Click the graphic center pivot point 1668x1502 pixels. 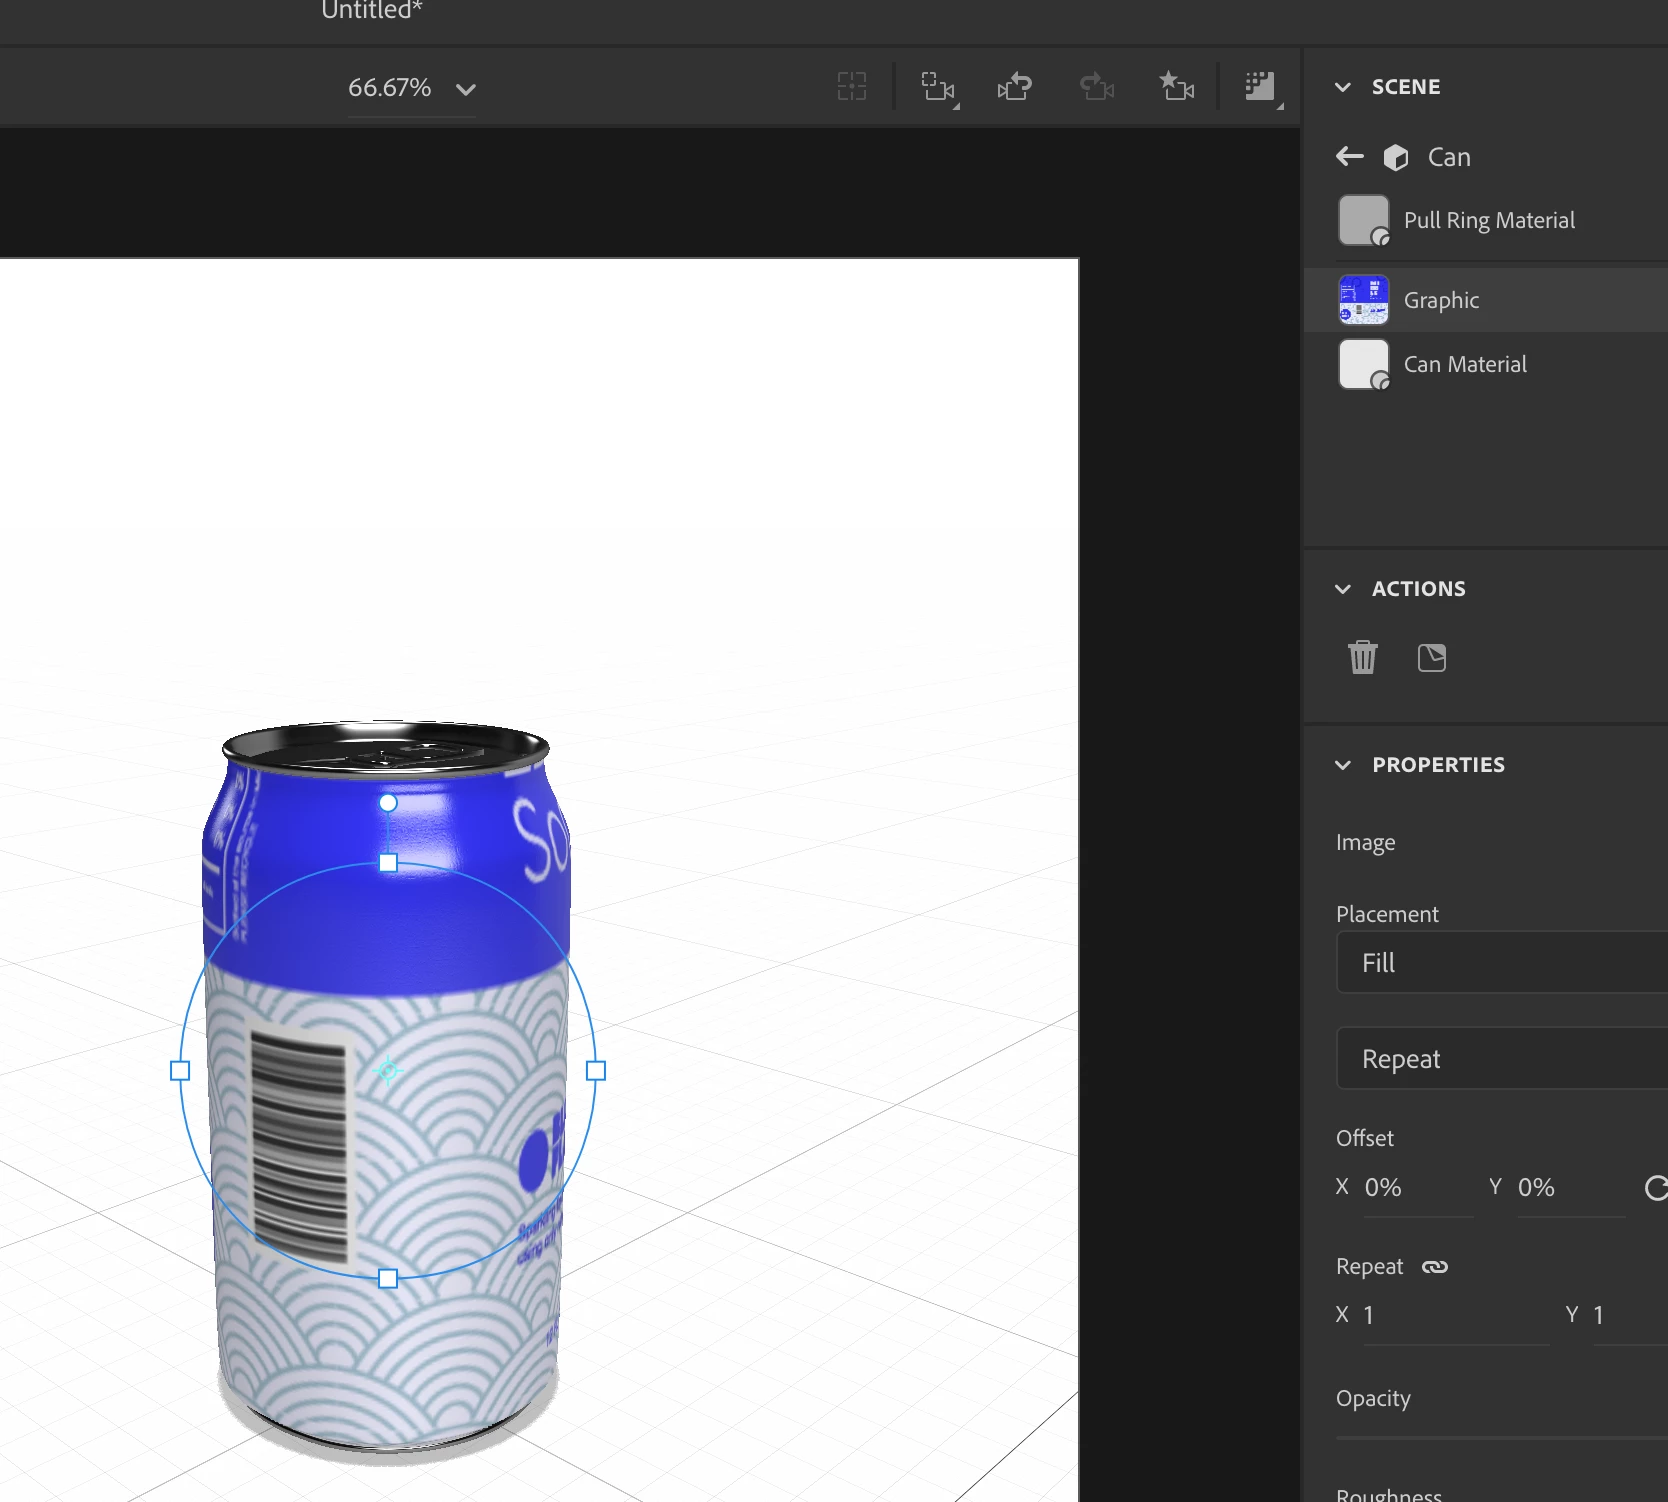(x=388, y=1071)
